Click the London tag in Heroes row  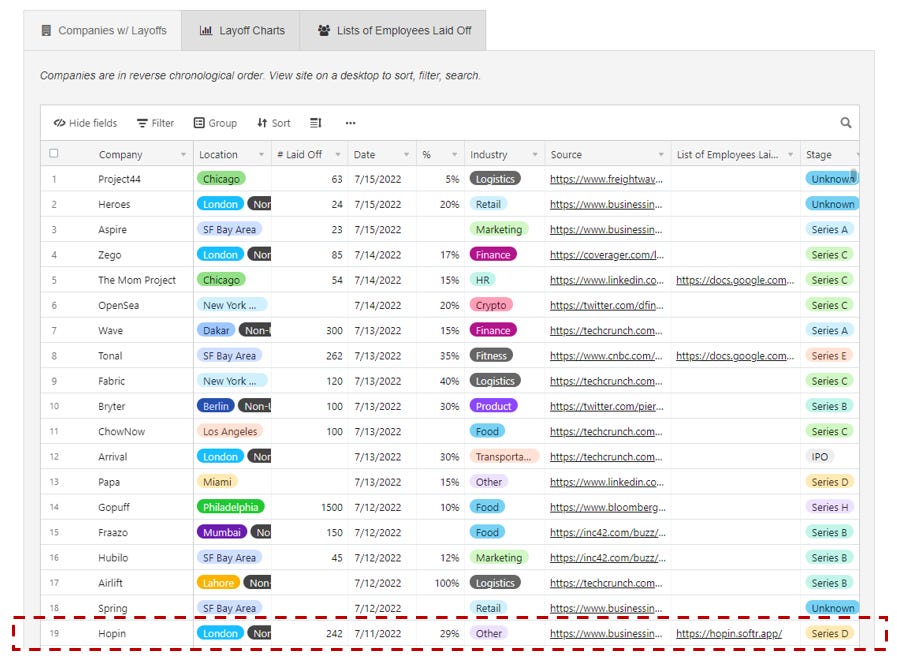click(x=220, y=204)
